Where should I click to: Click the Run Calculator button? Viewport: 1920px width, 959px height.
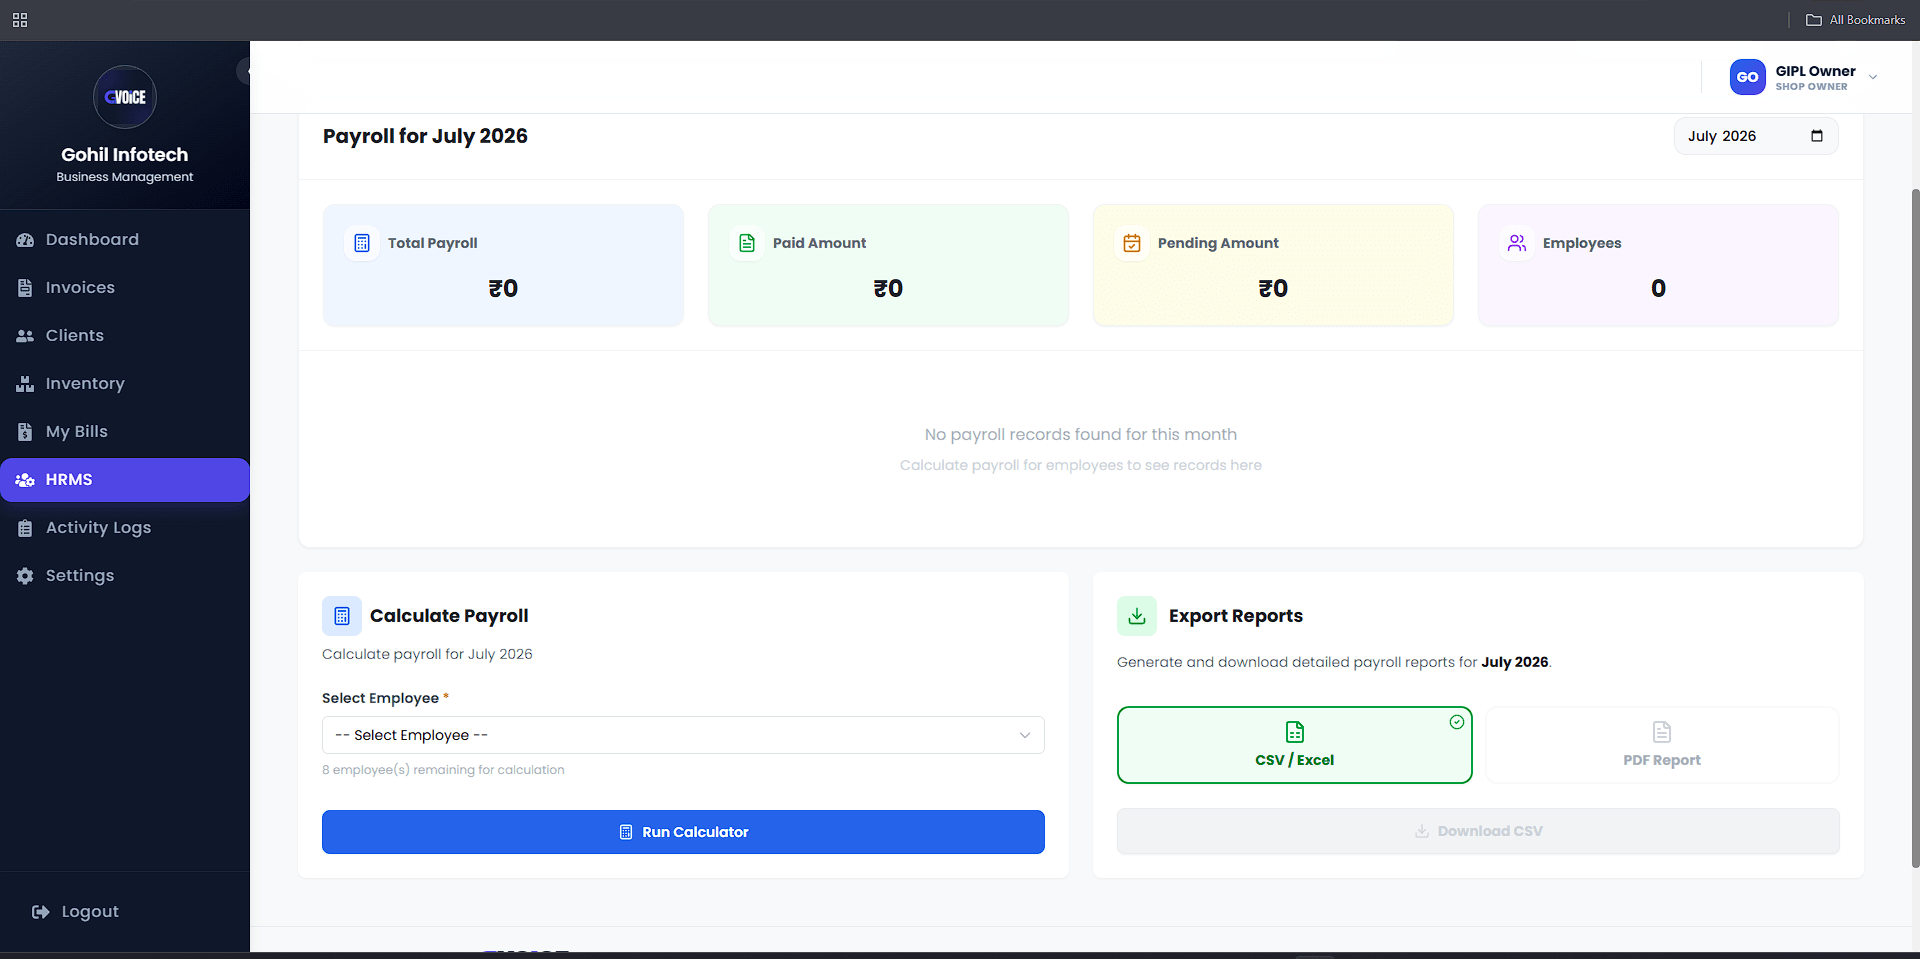[683, 832]
